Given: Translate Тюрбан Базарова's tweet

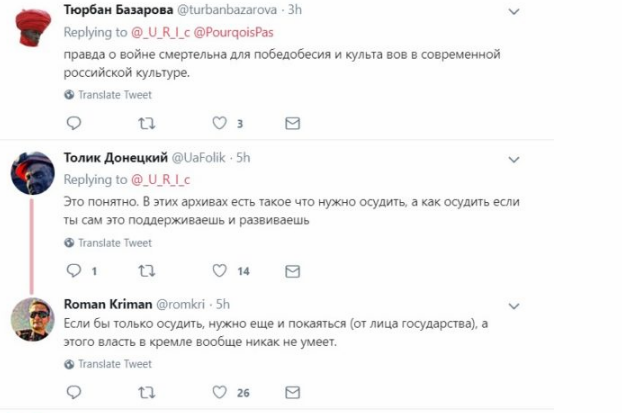Looking at the screenshot, I should coord(114,95).
